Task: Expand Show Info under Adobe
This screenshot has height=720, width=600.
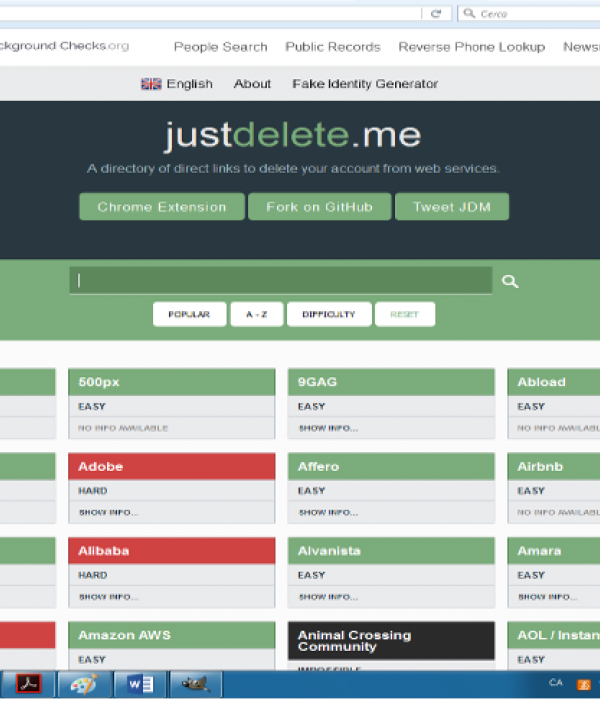Action: (109, 513)
